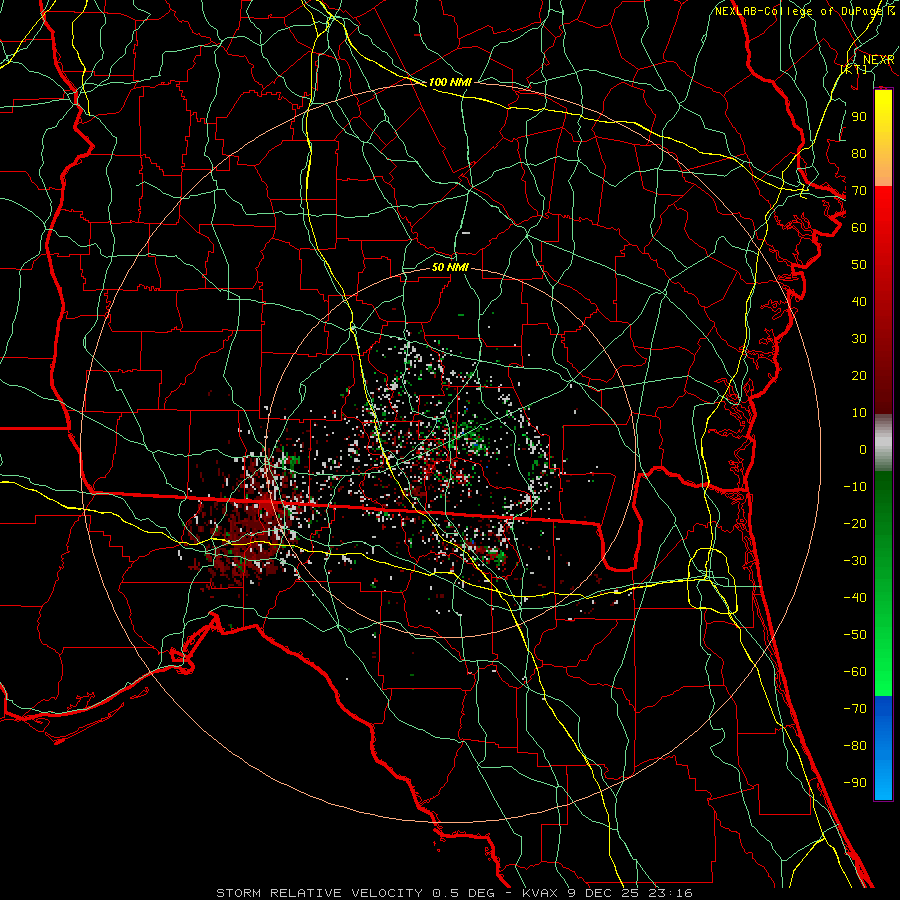900x900 pixels.
Task: Click the "-20" tick label on the velocity scale
Action: (855, 523)
